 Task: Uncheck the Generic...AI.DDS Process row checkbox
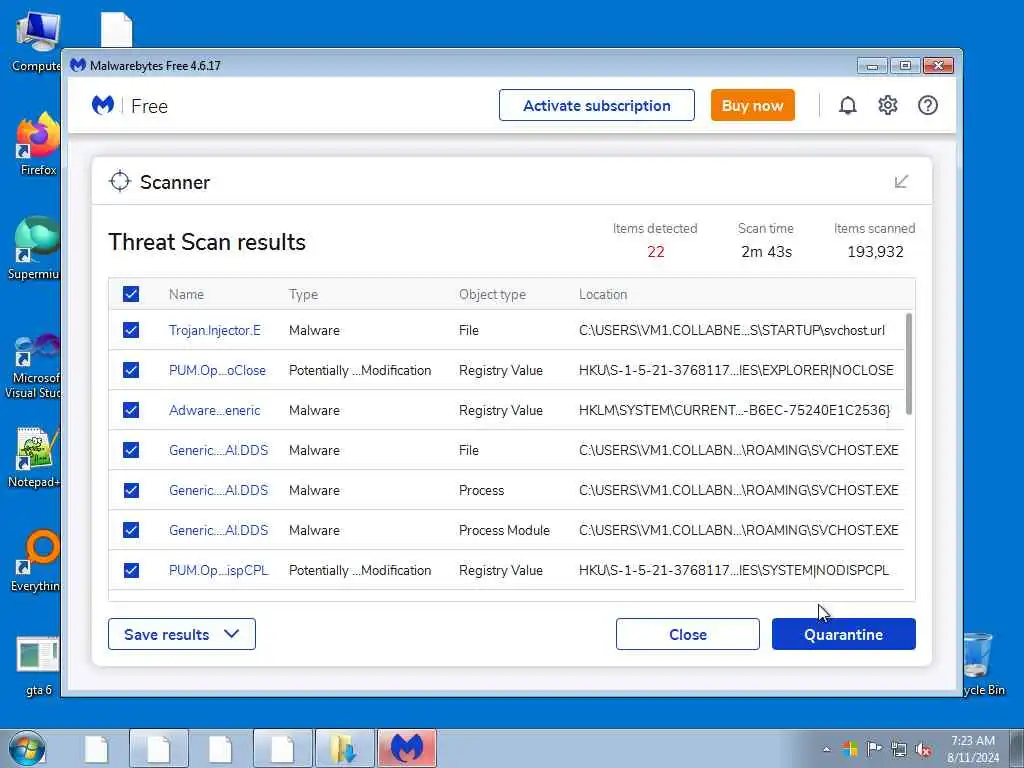click(x=131, y=490)
